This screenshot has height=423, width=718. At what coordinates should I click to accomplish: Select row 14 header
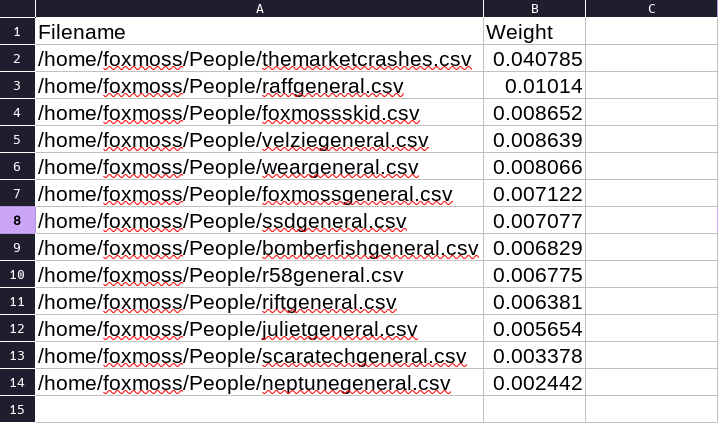tap(17, 383)
